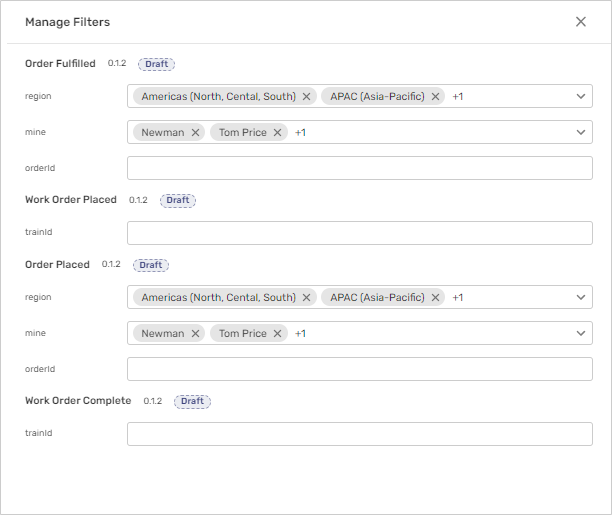Image resolution: width=612 pixels, height=515 pixels.
Task: Remove Tom Price chip in Order Placed mine
Action: click(278, 334)
